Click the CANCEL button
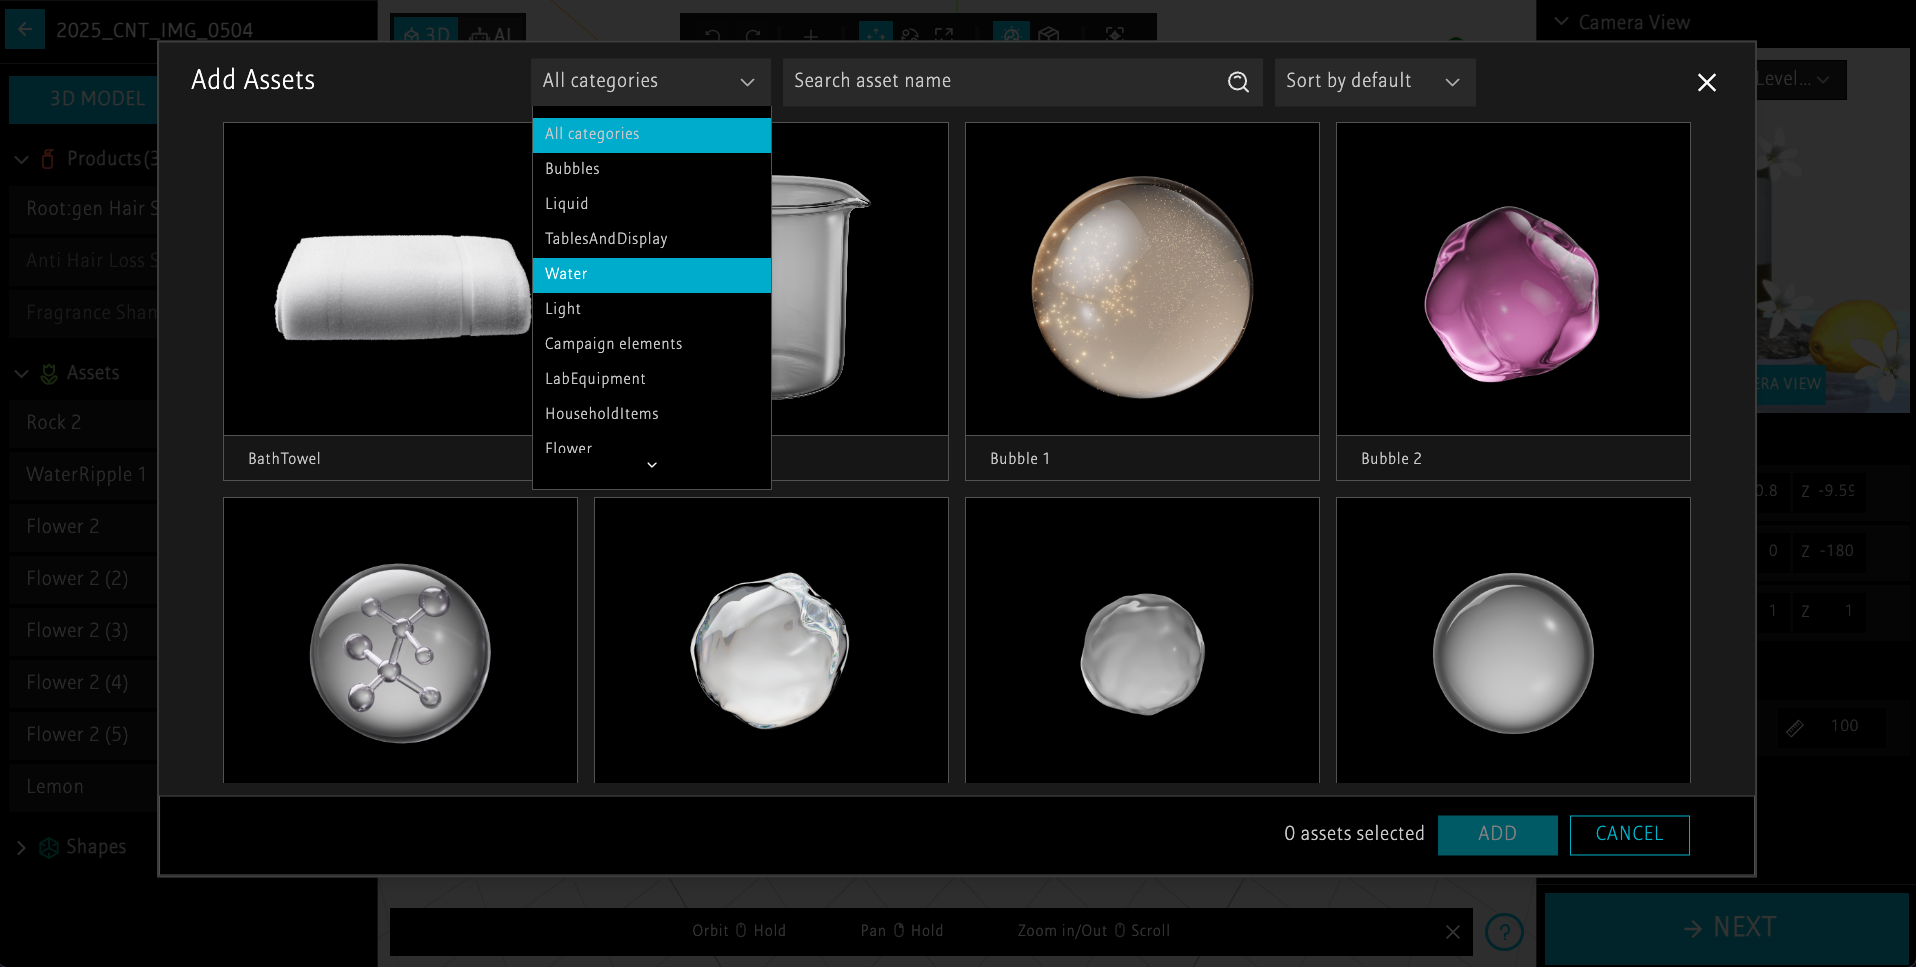1916x967 pixels. point(1629,835)
